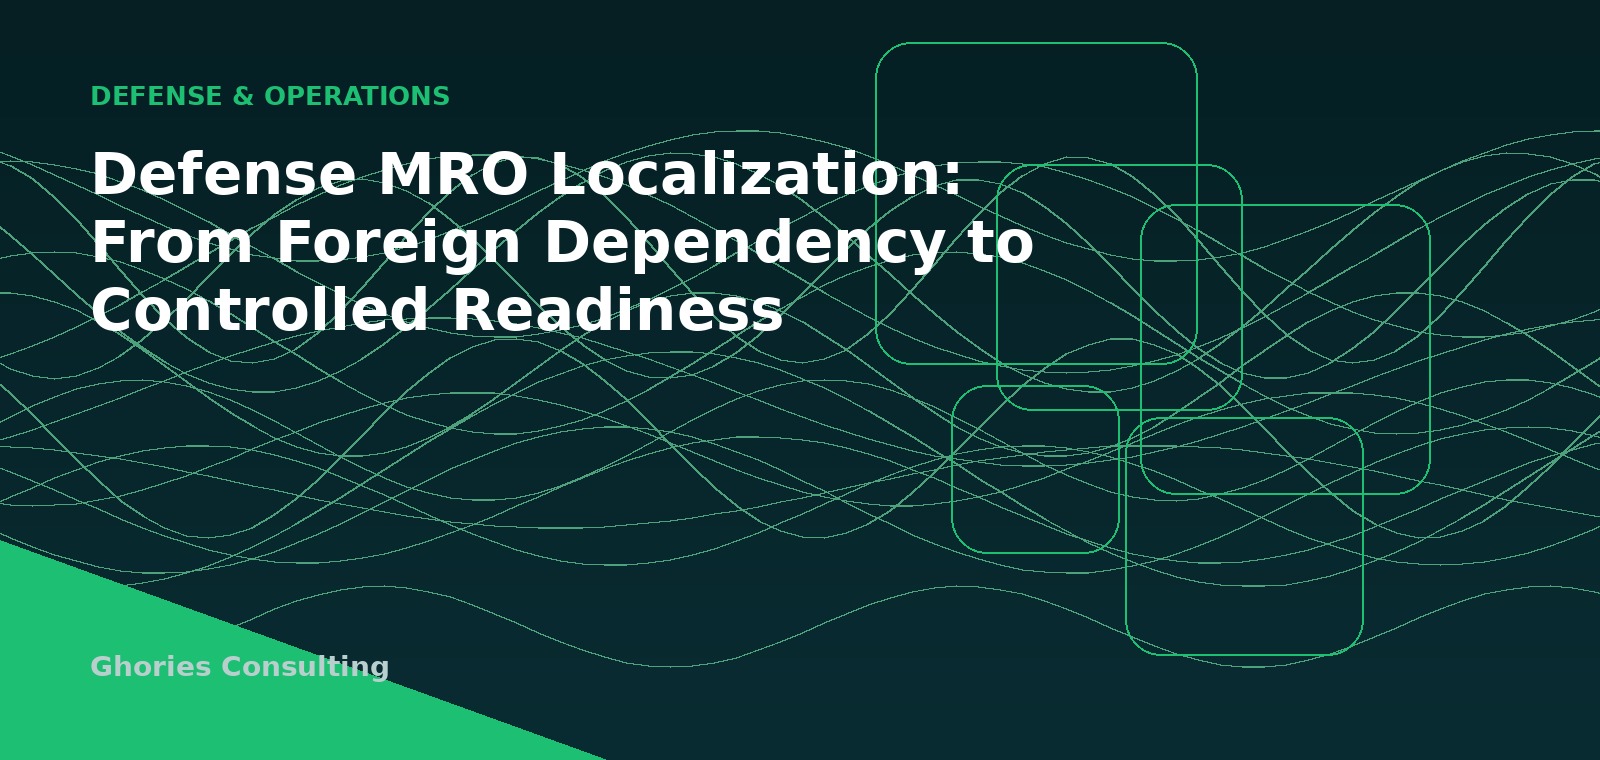Click the headline line 'From Foreign Dependency to'
The height and width of the screenshot is (760, 1600).
(x=562, y=243)
